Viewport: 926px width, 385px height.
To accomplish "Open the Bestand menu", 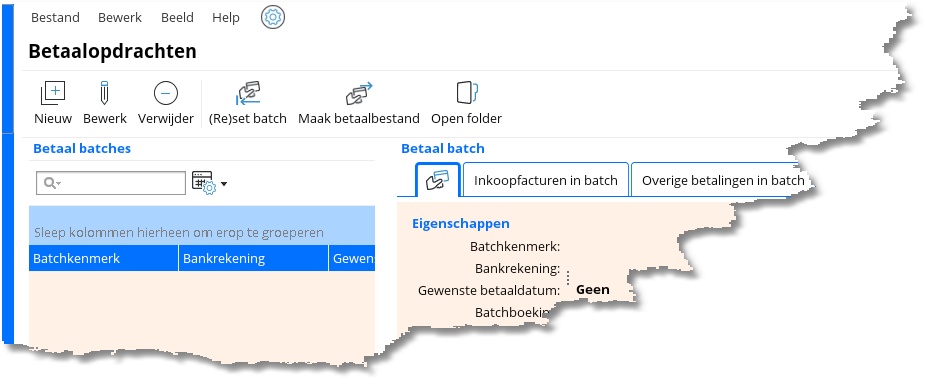I will pos(56,18).
